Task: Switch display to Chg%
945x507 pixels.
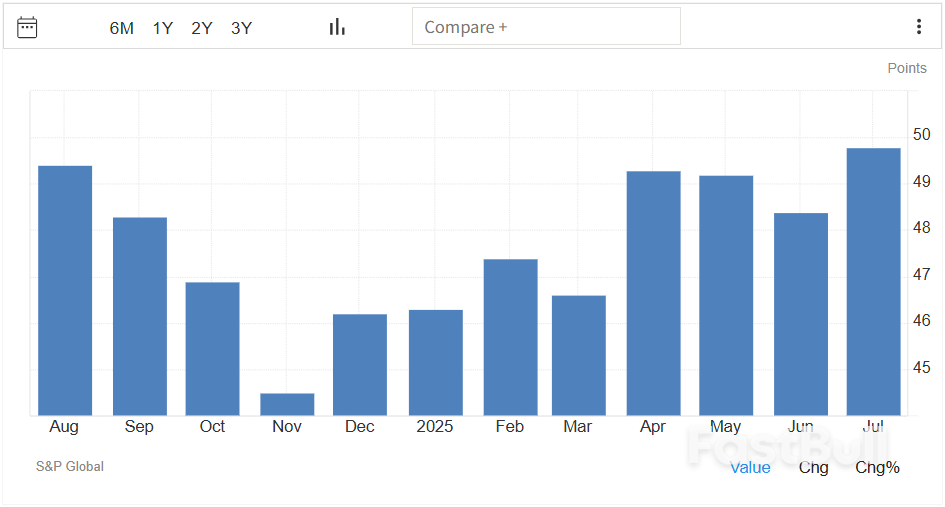Action: coord(877,467)
